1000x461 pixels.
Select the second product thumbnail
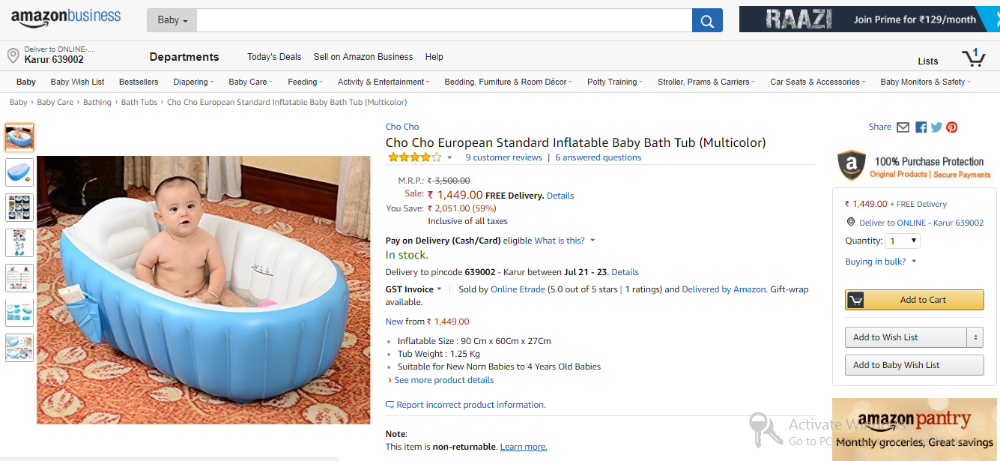point(19,173)
